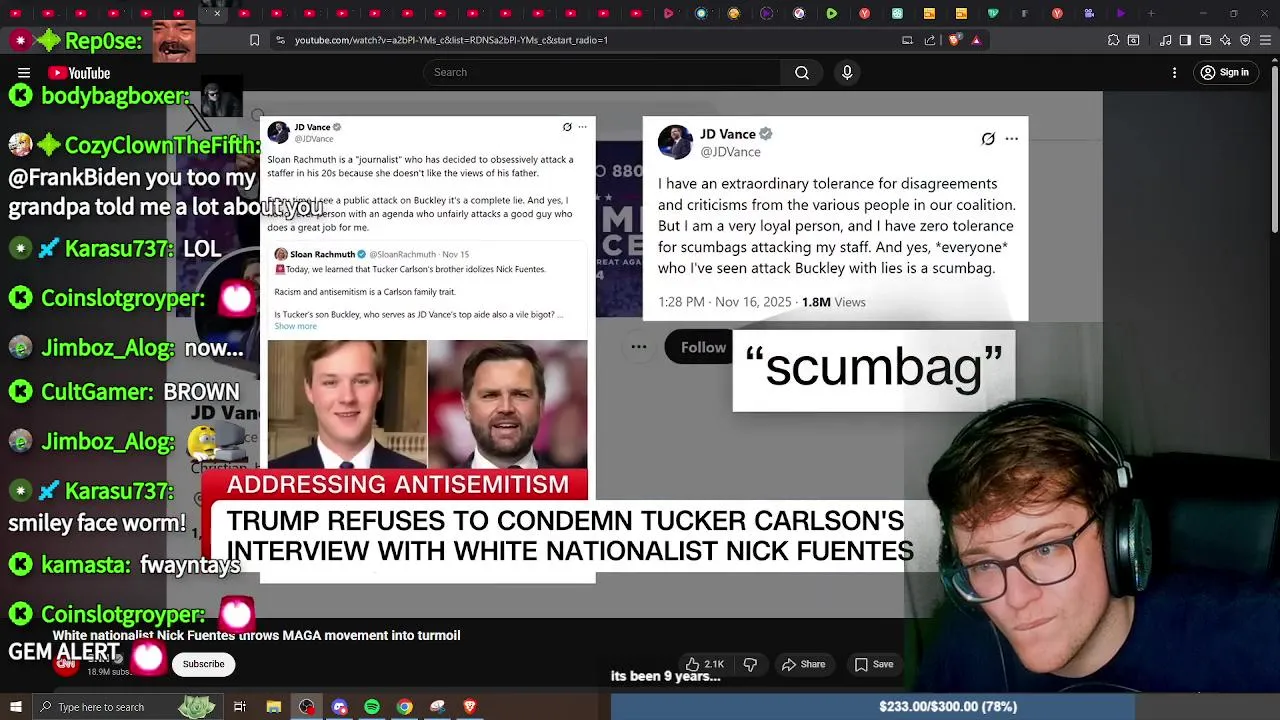Click Grok icon on large JD Vance tweet
This screenshot has height=720, width=1280.
coord(988,139)
